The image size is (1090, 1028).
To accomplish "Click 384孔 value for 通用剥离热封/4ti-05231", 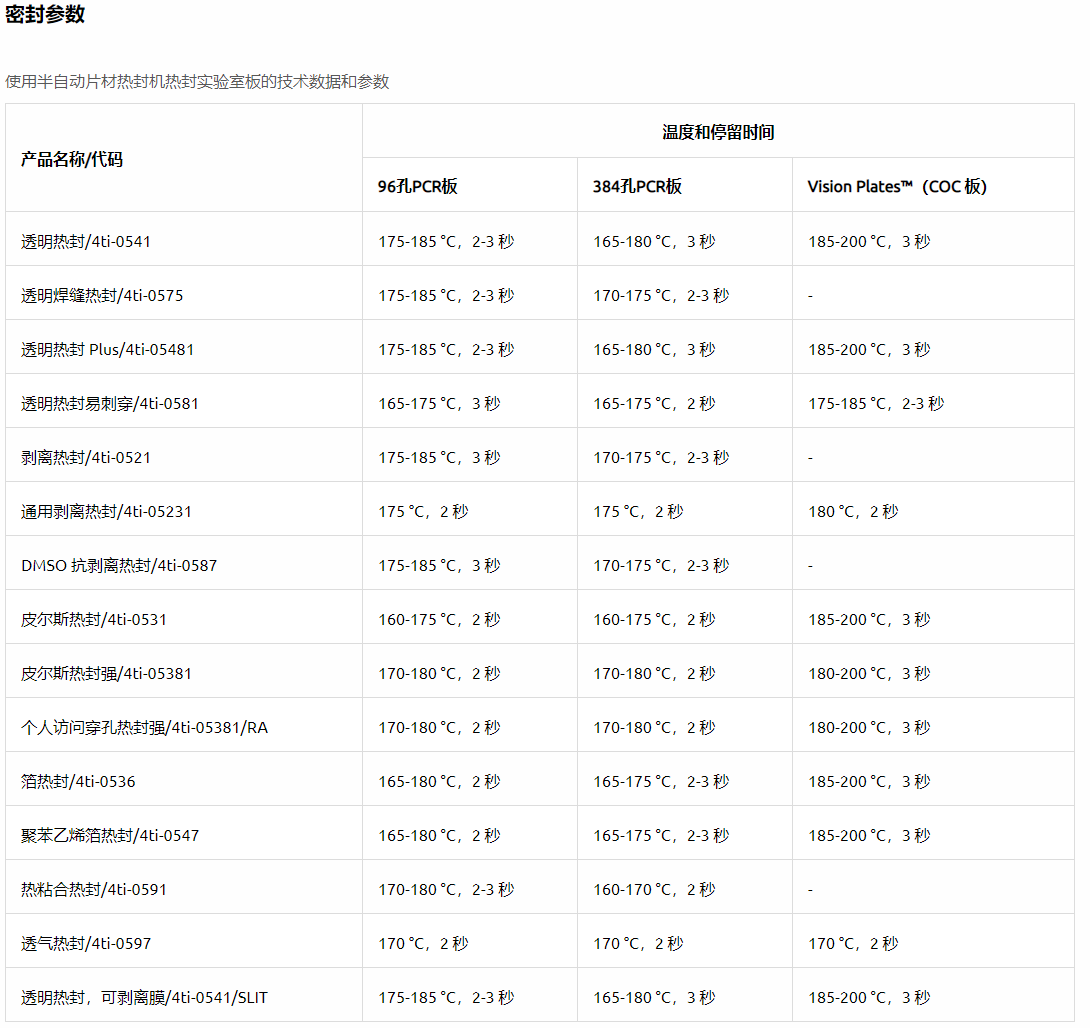I will click(638, 512).
